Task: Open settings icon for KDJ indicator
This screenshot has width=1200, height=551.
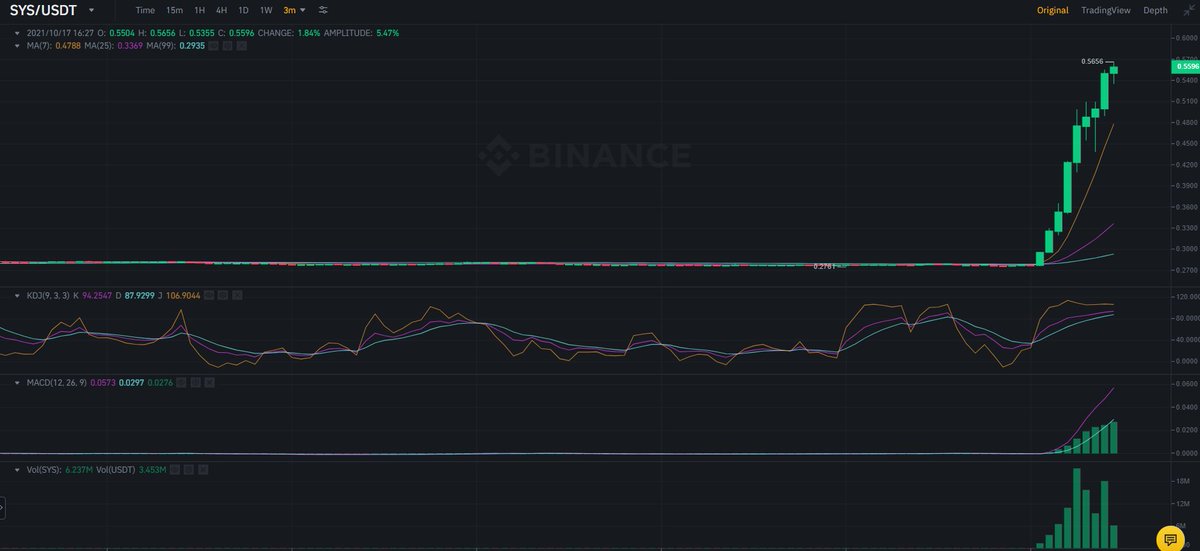Action: pos(223,295)
